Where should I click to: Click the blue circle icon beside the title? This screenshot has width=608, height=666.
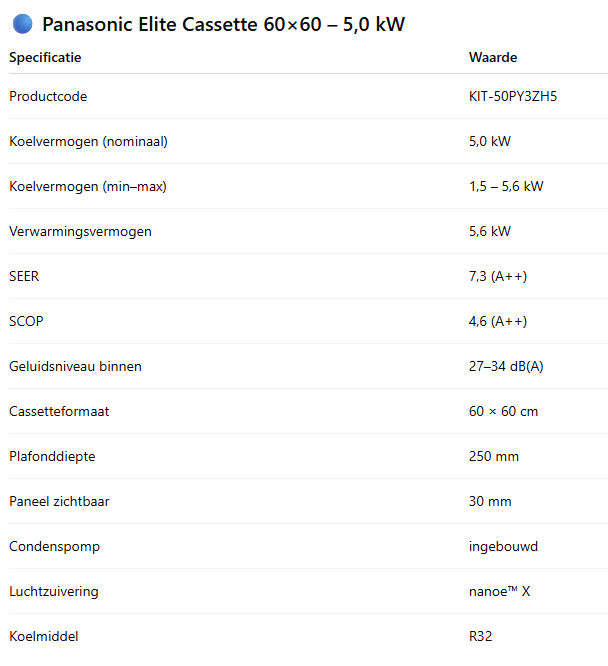tap(23, 24)
